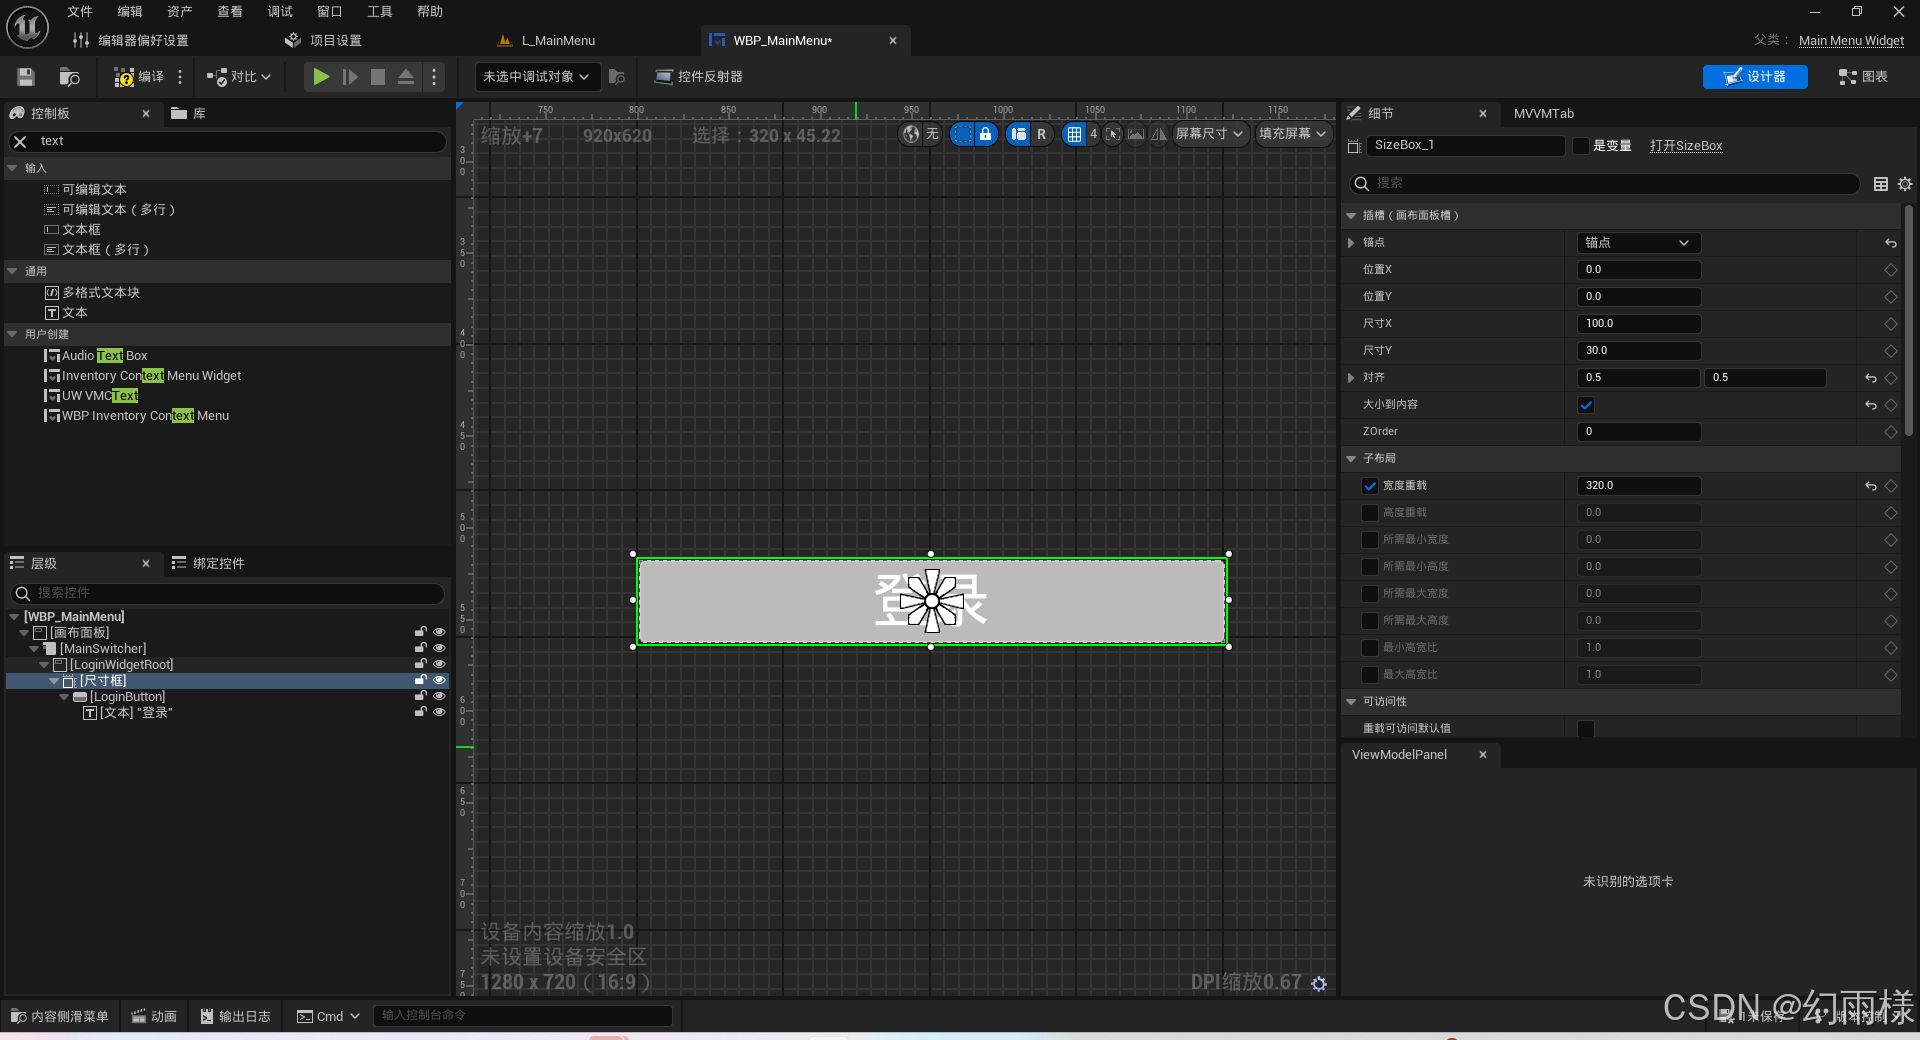Open the diff (对比) dropdown

click(x=239, y=77)
